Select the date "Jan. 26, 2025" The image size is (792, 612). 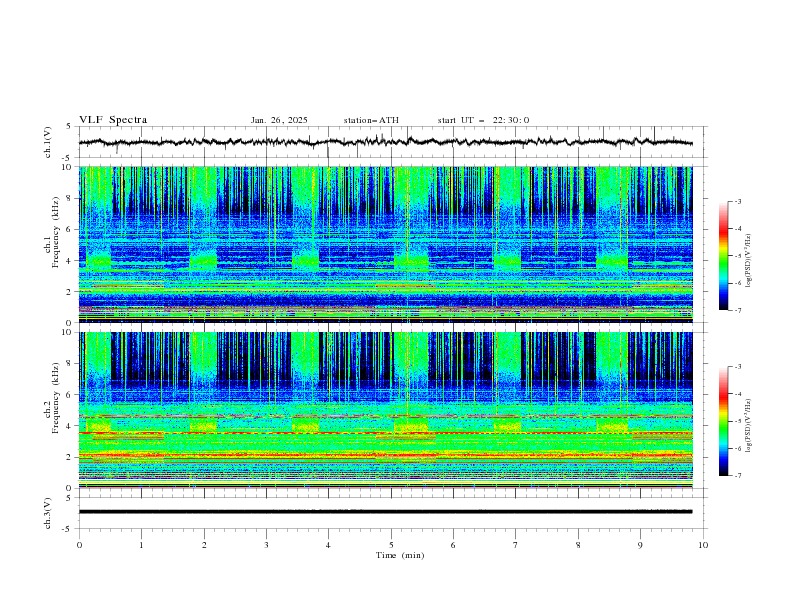tap(279, 120)
